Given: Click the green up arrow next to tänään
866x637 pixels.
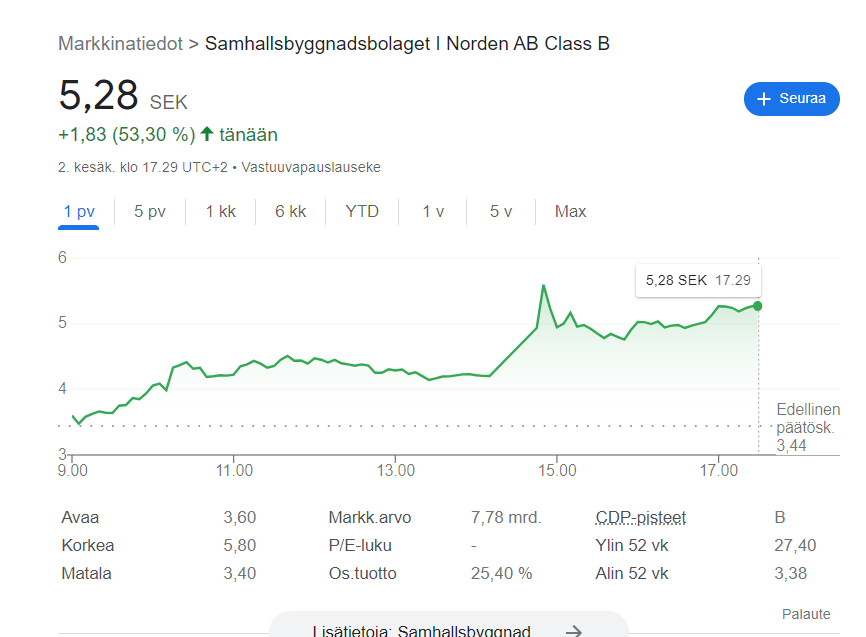Looking at the screenshot, I should tap(207, 134).
